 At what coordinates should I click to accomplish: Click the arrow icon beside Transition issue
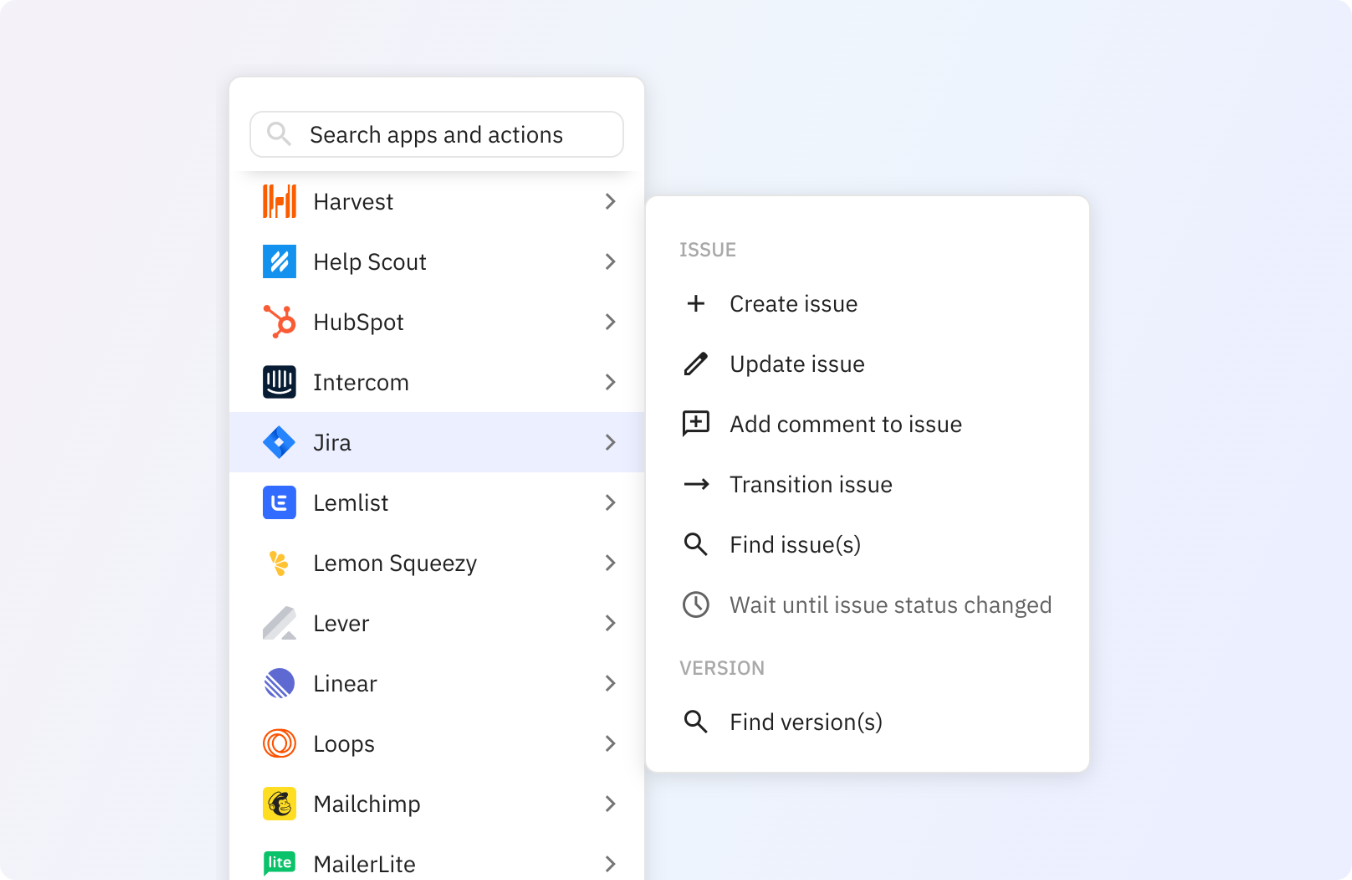[x=696, y=484]
